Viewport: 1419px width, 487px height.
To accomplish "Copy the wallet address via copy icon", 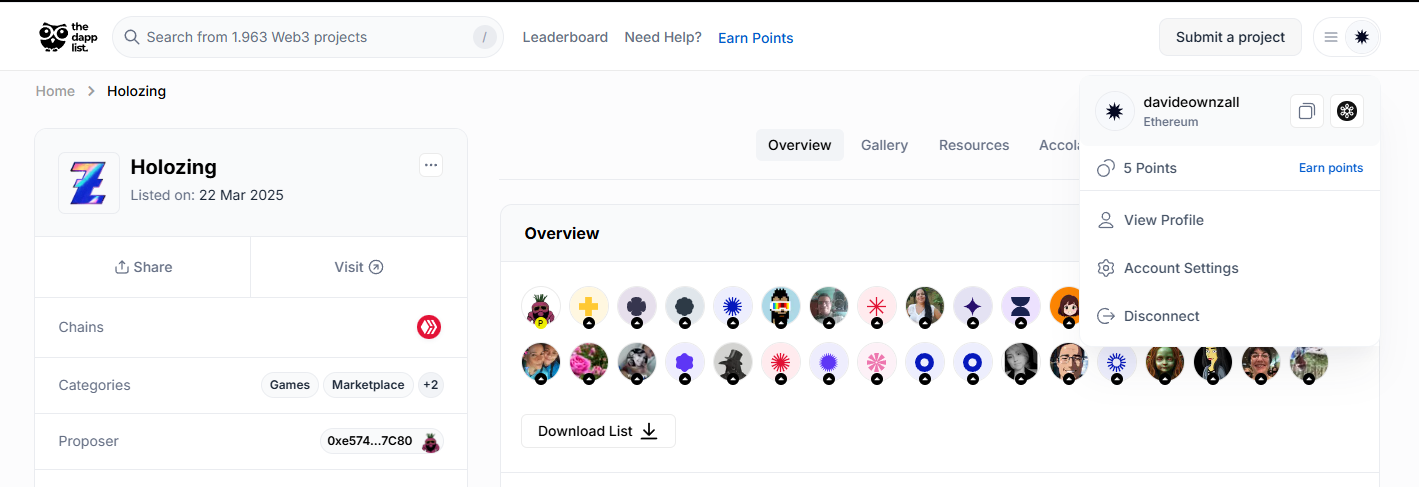I will click(x=1306, y=111).
